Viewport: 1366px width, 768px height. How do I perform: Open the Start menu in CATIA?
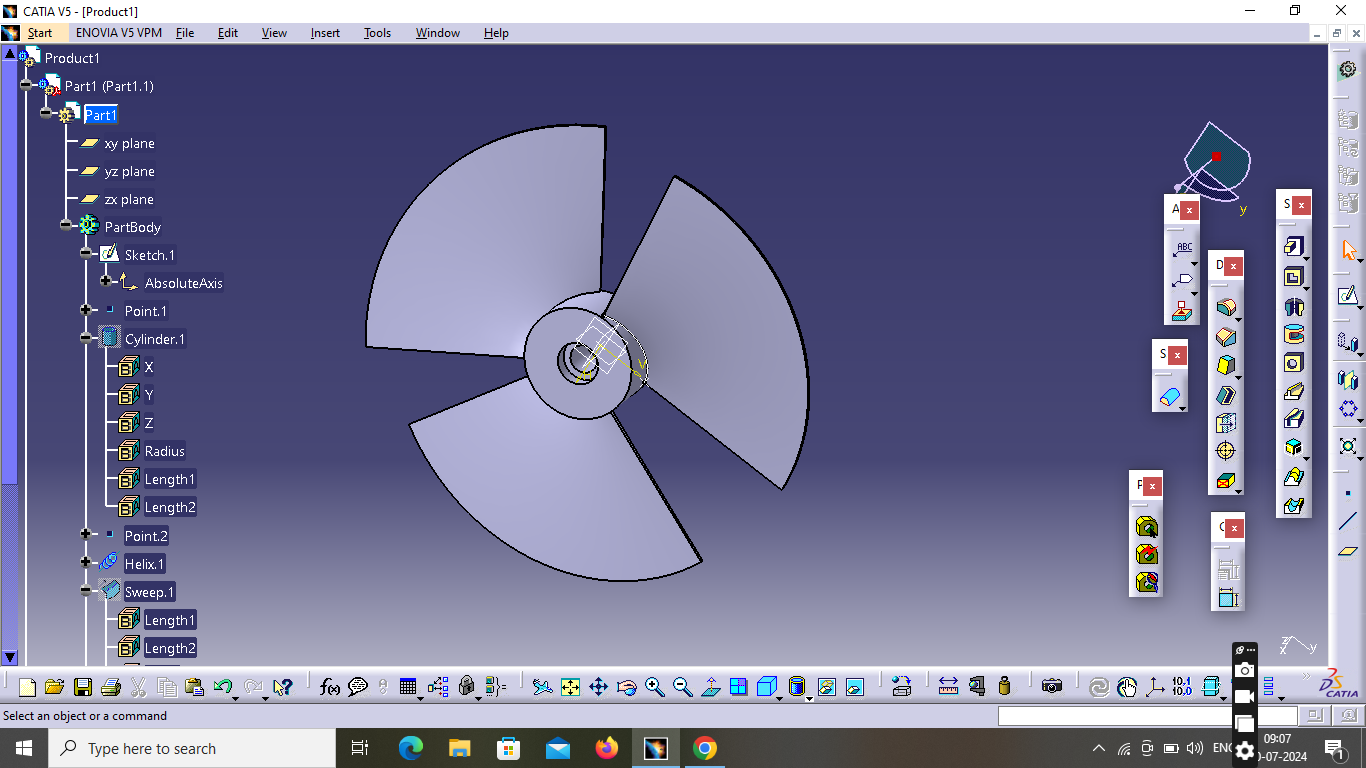(40, 33)
